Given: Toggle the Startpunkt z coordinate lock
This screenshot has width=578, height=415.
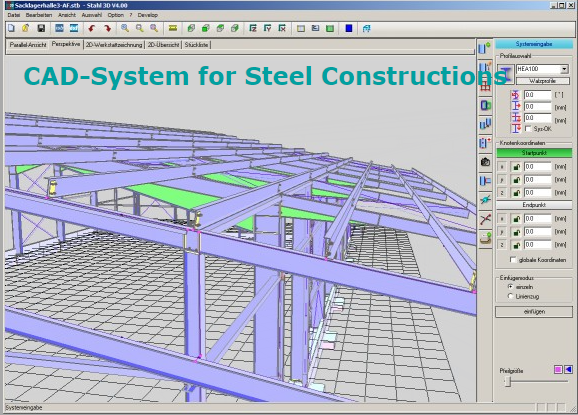Looking at the screenshot, I should (x=516, y=193).
